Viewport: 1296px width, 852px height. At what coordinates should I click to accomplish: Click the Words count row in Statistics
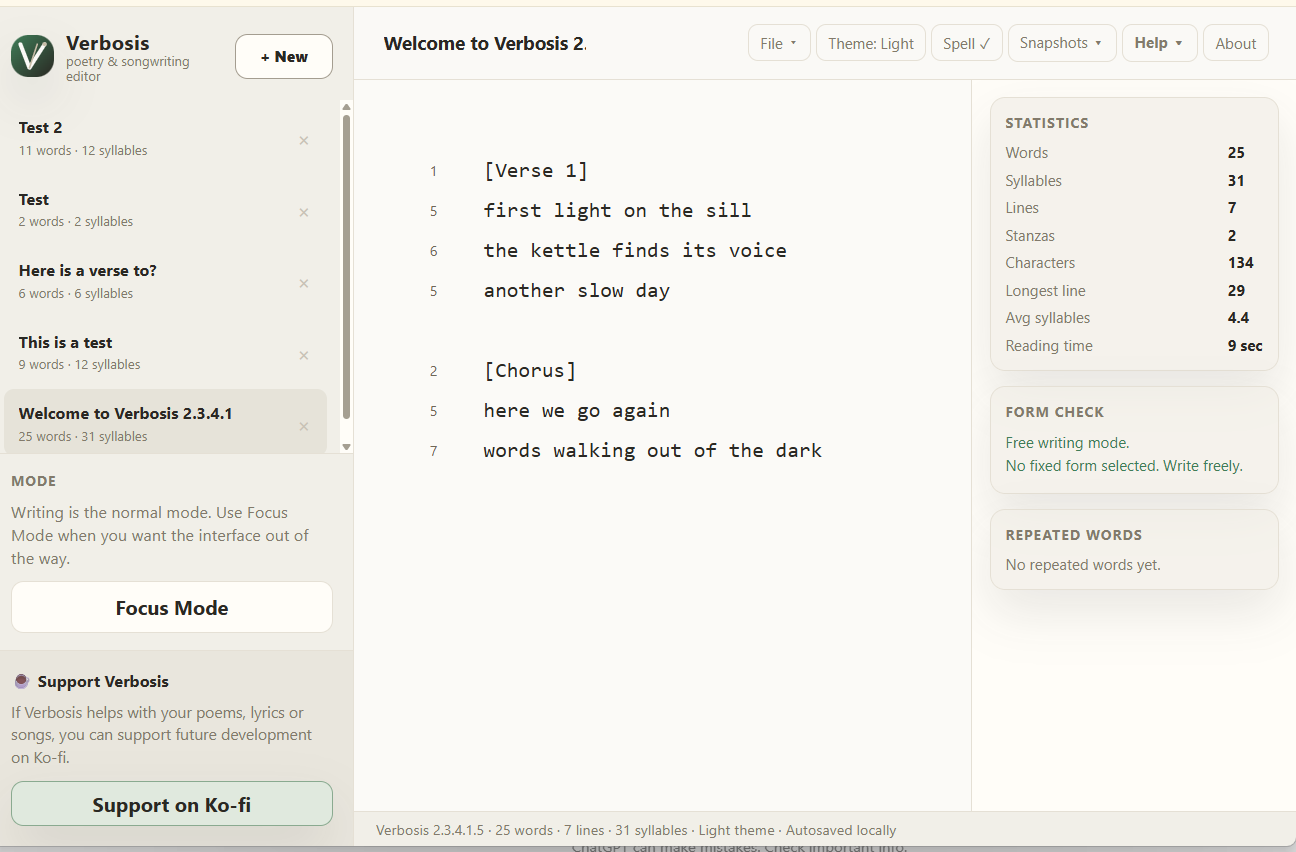(1134, 153)
